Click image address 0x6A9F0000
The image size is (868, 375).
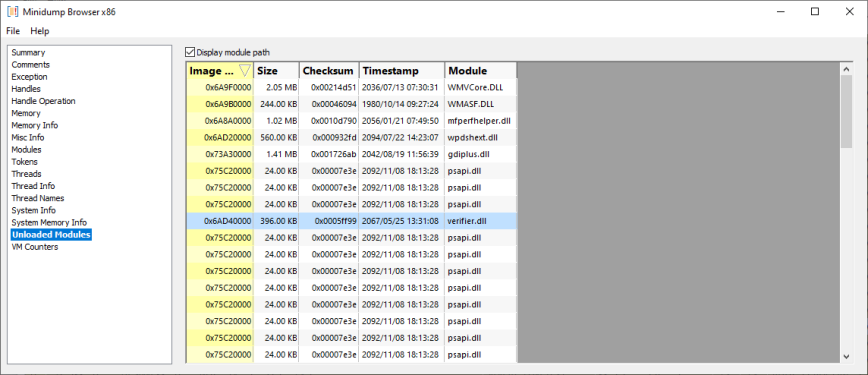pos(228,88)
